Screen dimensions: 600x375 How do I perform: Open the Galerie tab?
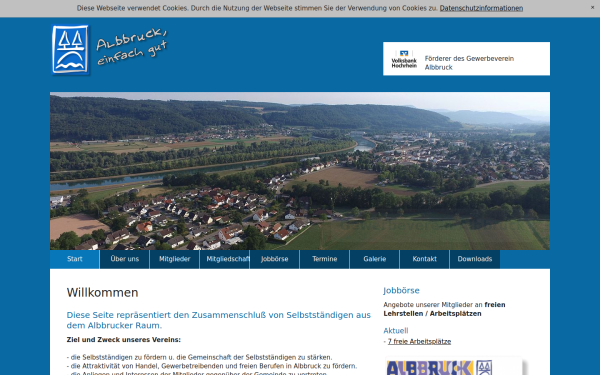[375, 259]
